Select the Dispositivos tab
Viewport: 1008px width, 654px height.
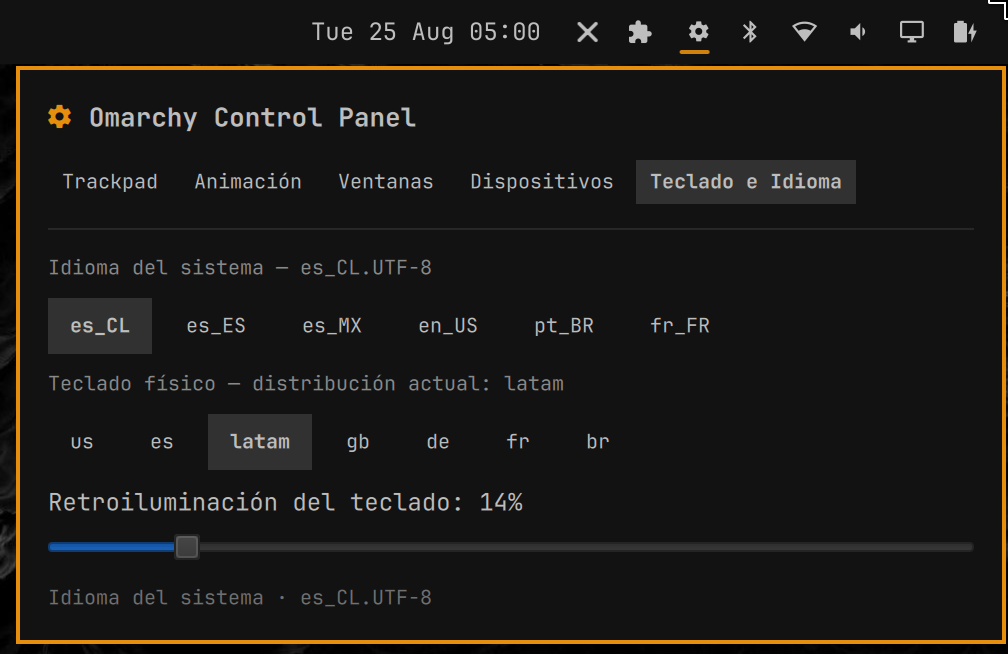(x=541, y=182)
